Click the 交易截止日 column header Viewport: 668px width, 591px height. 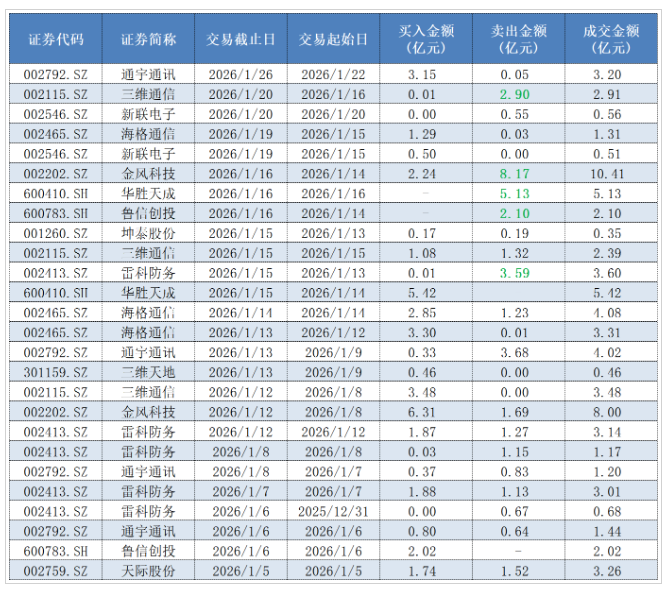[241, 40]
